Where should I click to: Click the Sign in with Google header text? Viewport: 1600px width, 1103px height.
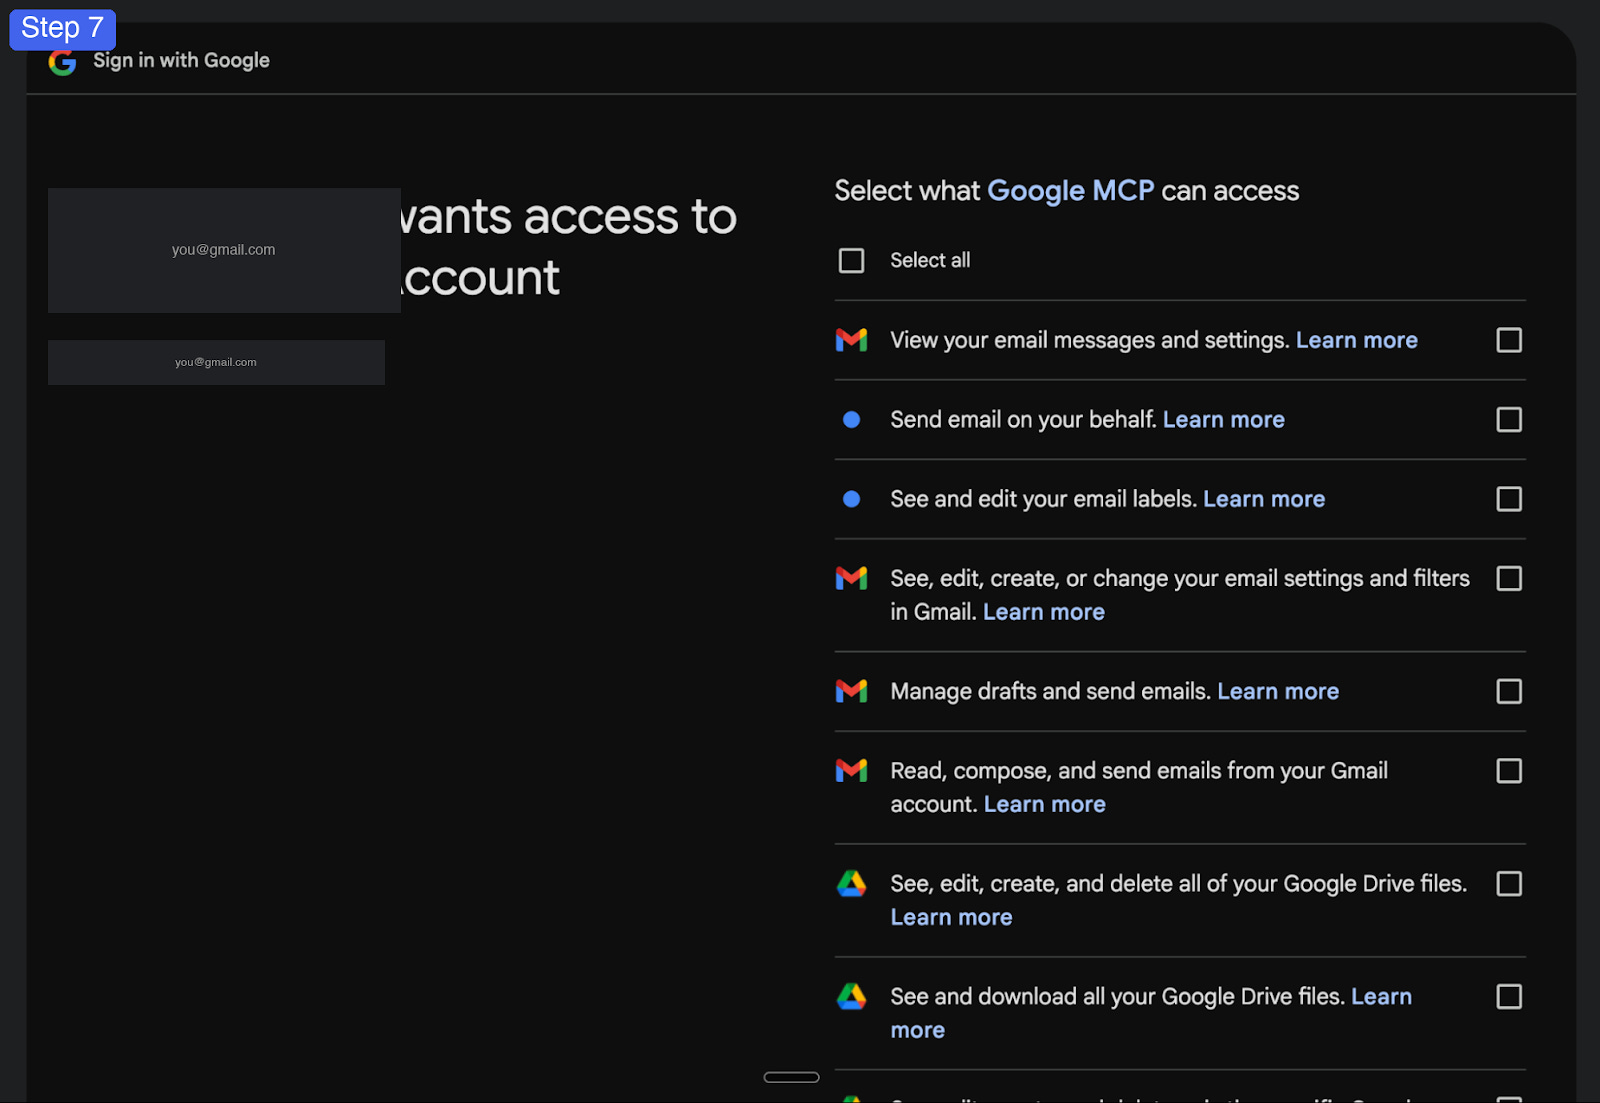[x=181, y=60]
